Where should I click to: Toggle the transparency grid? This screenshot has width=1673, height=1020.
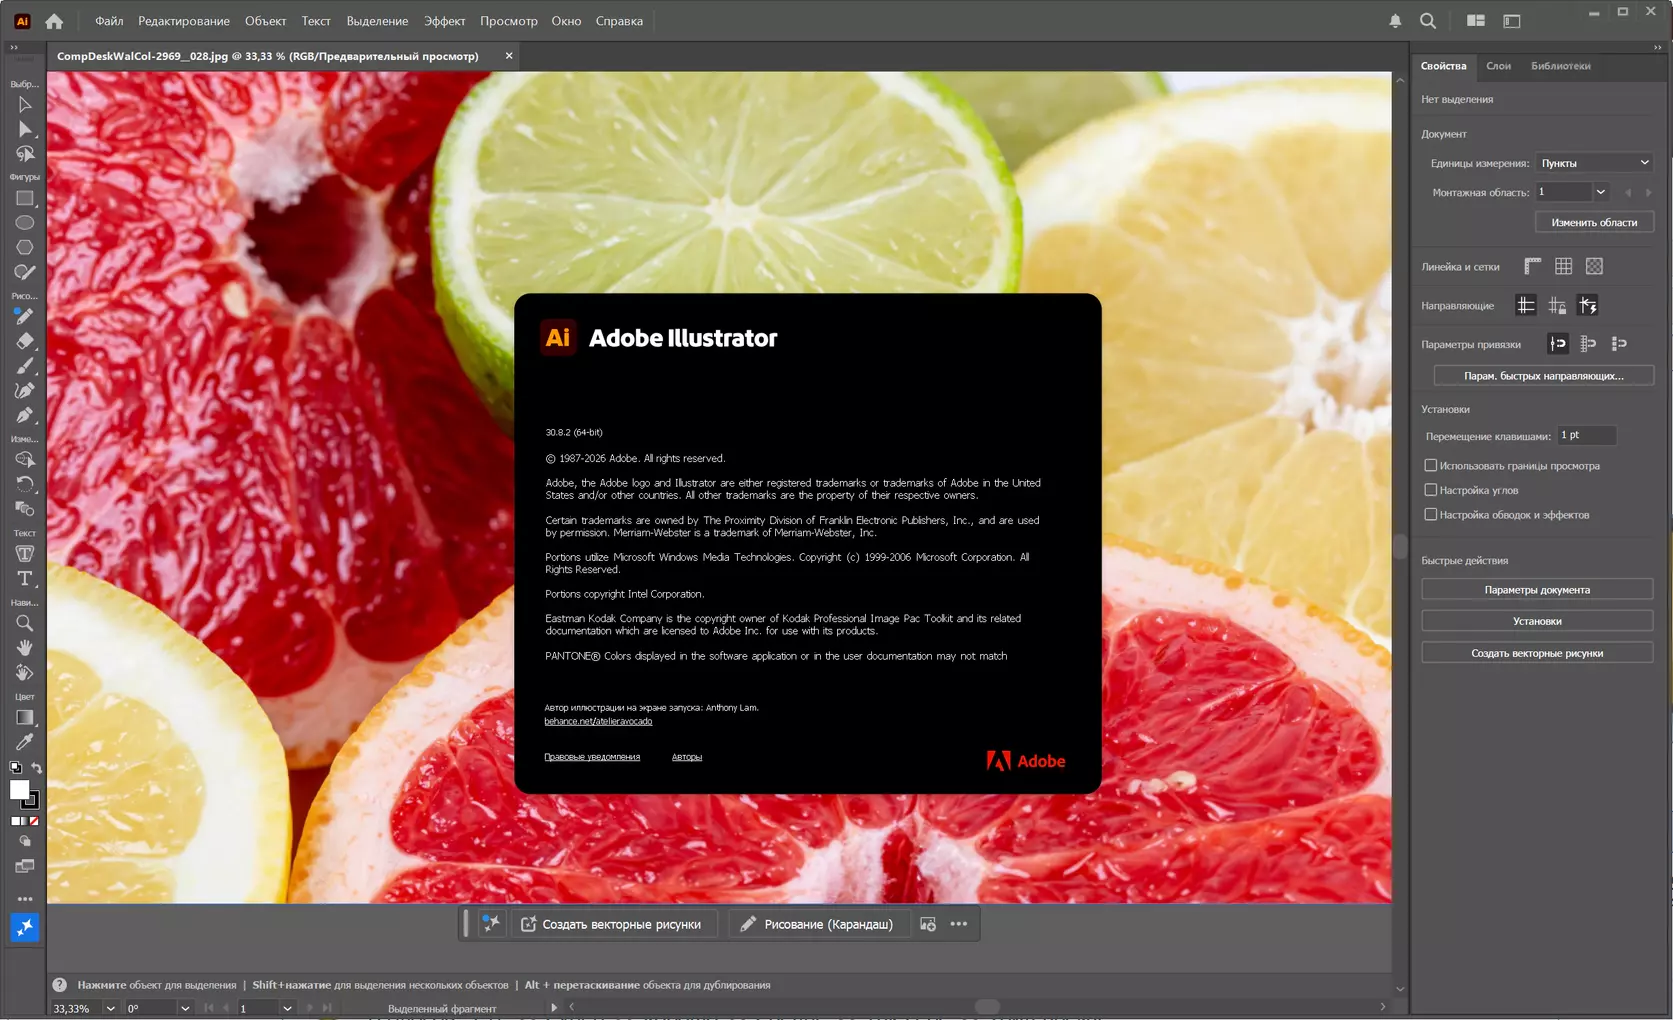coord(1594,266)
